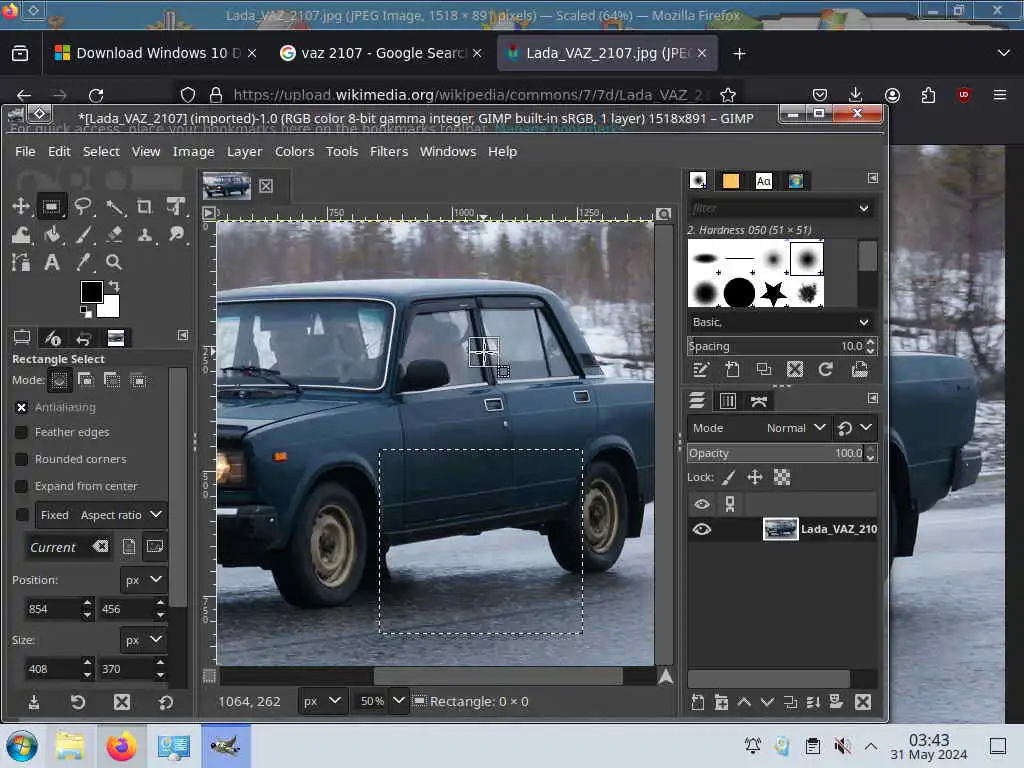Select the Move tool in toolbox

pos(20,207)
